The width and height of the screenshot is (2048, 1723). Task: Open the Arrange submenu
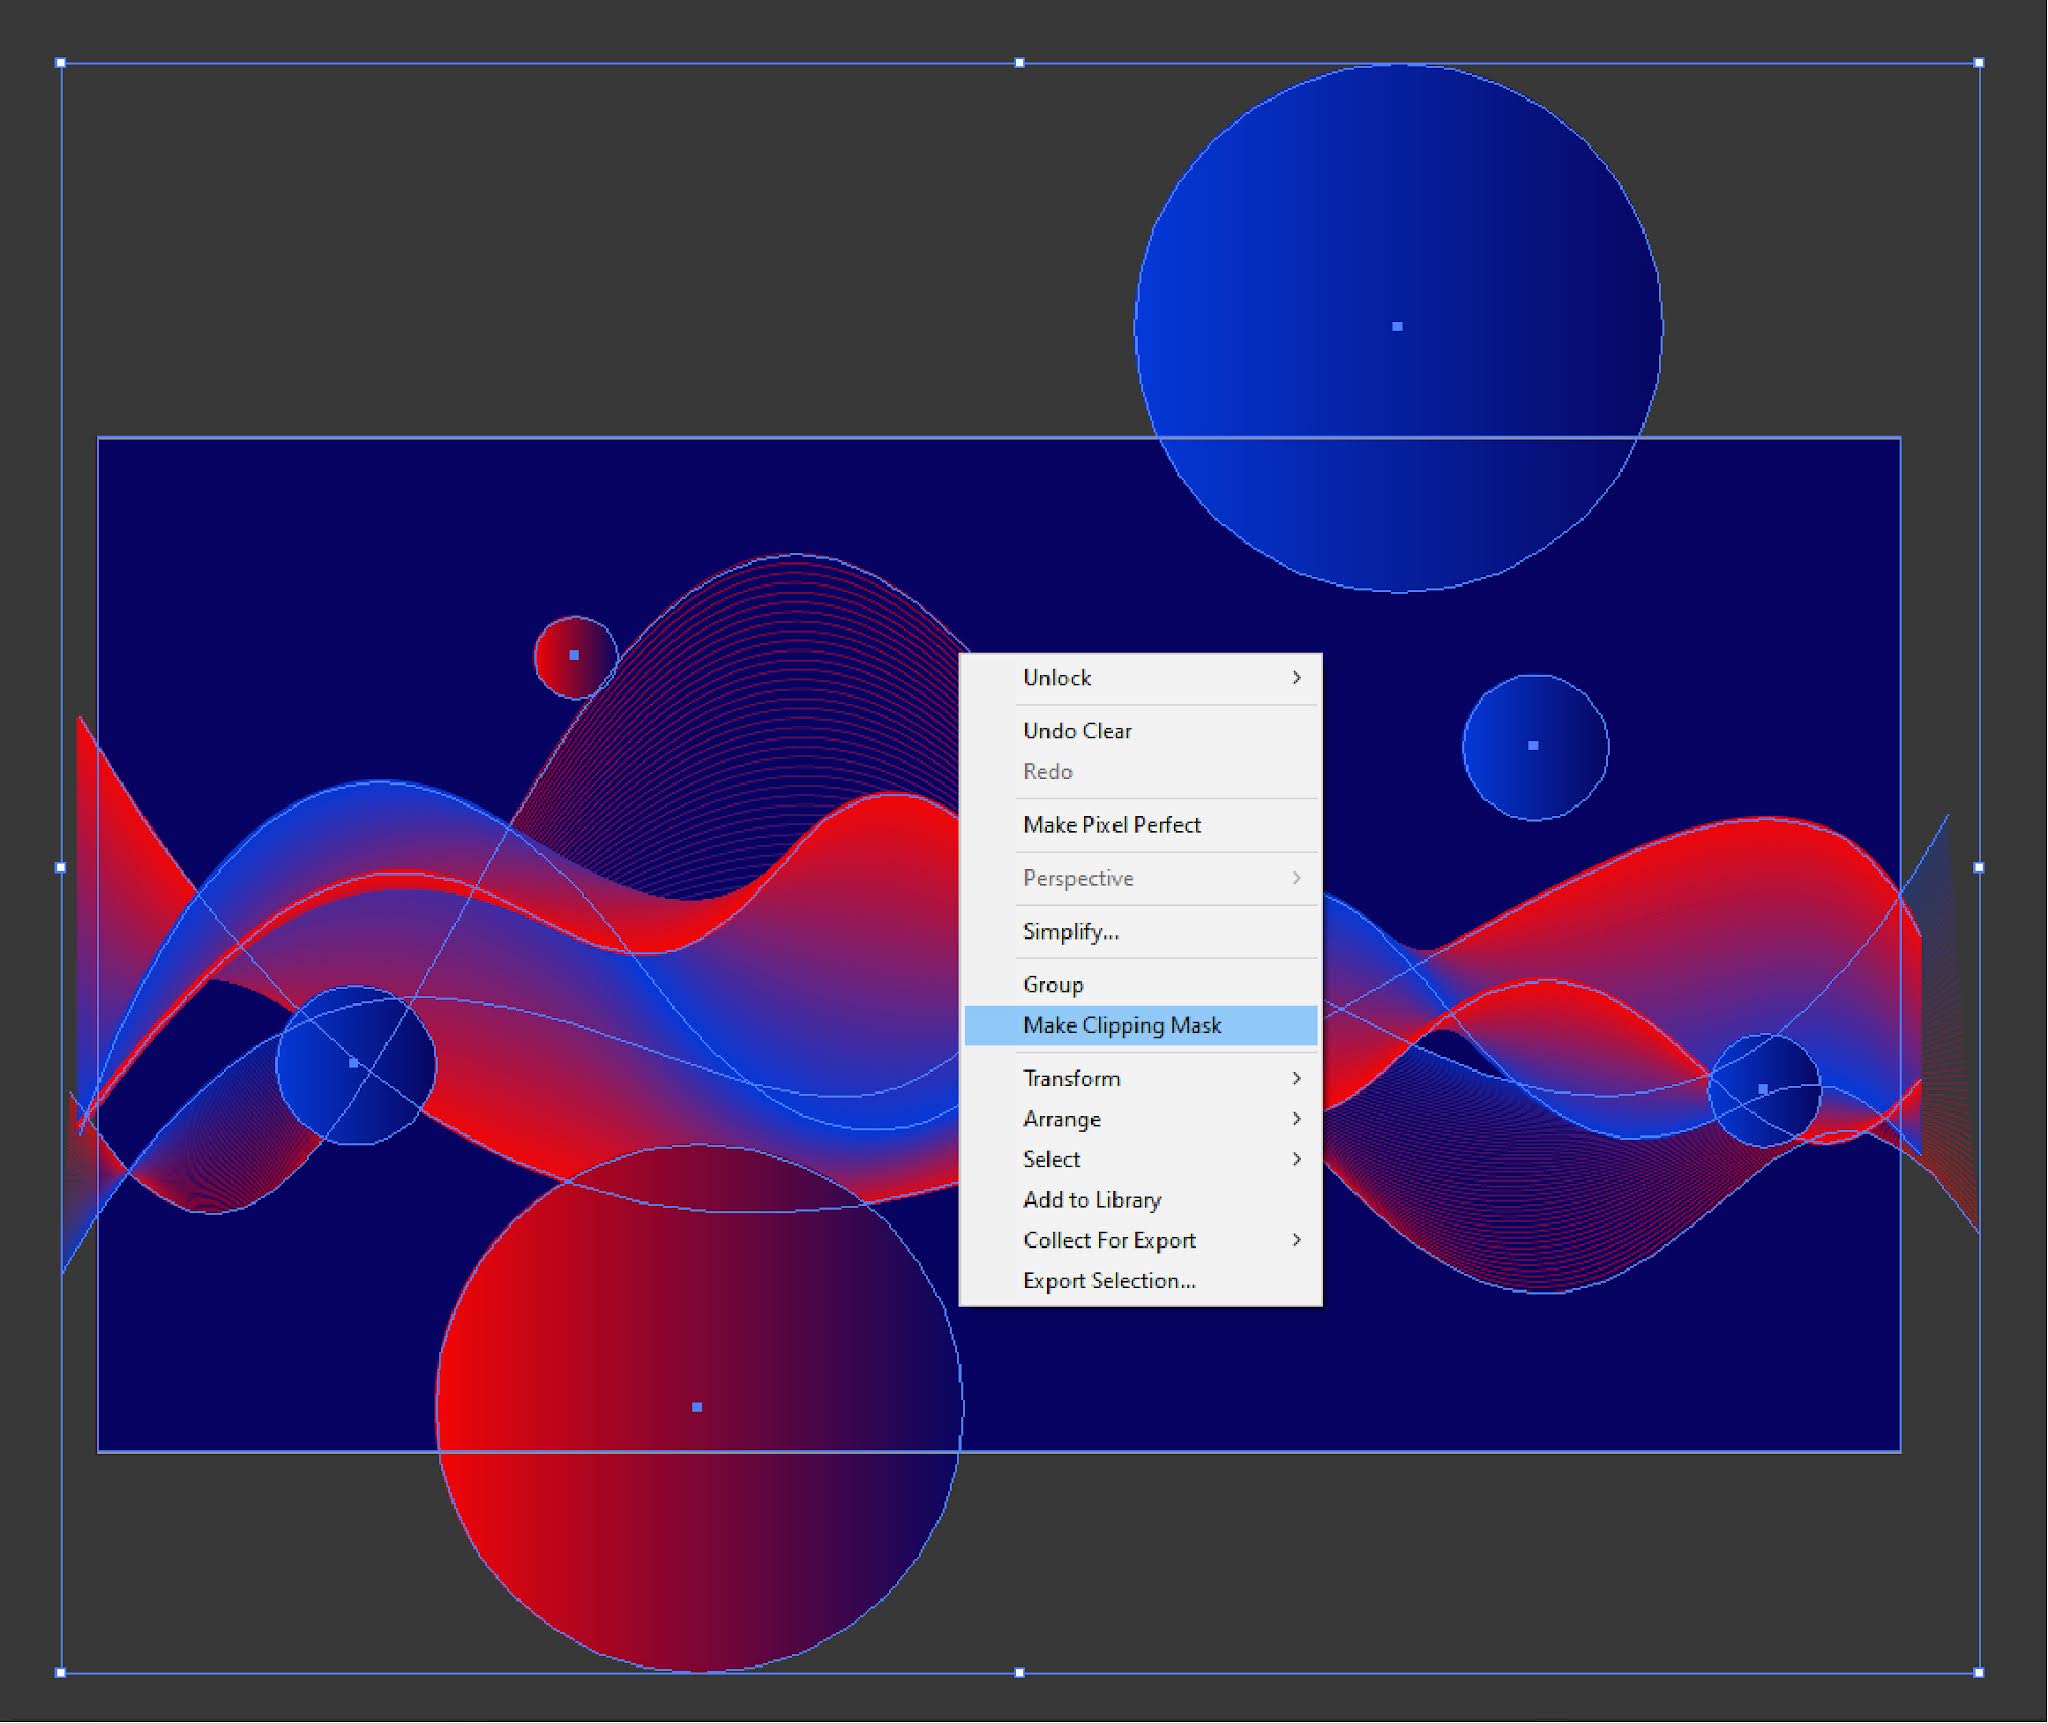click(1297, 1119)
